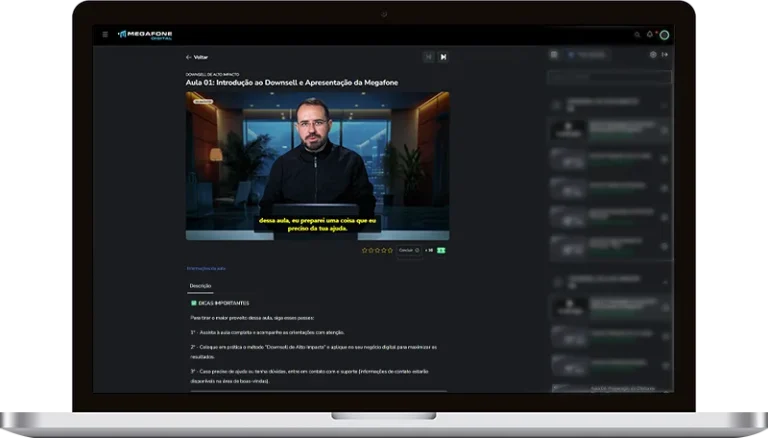The image size is (768, 438).
Task: Collapse the lessons sidebar panel
Action: pyautogui.click(x=664, y=55)
